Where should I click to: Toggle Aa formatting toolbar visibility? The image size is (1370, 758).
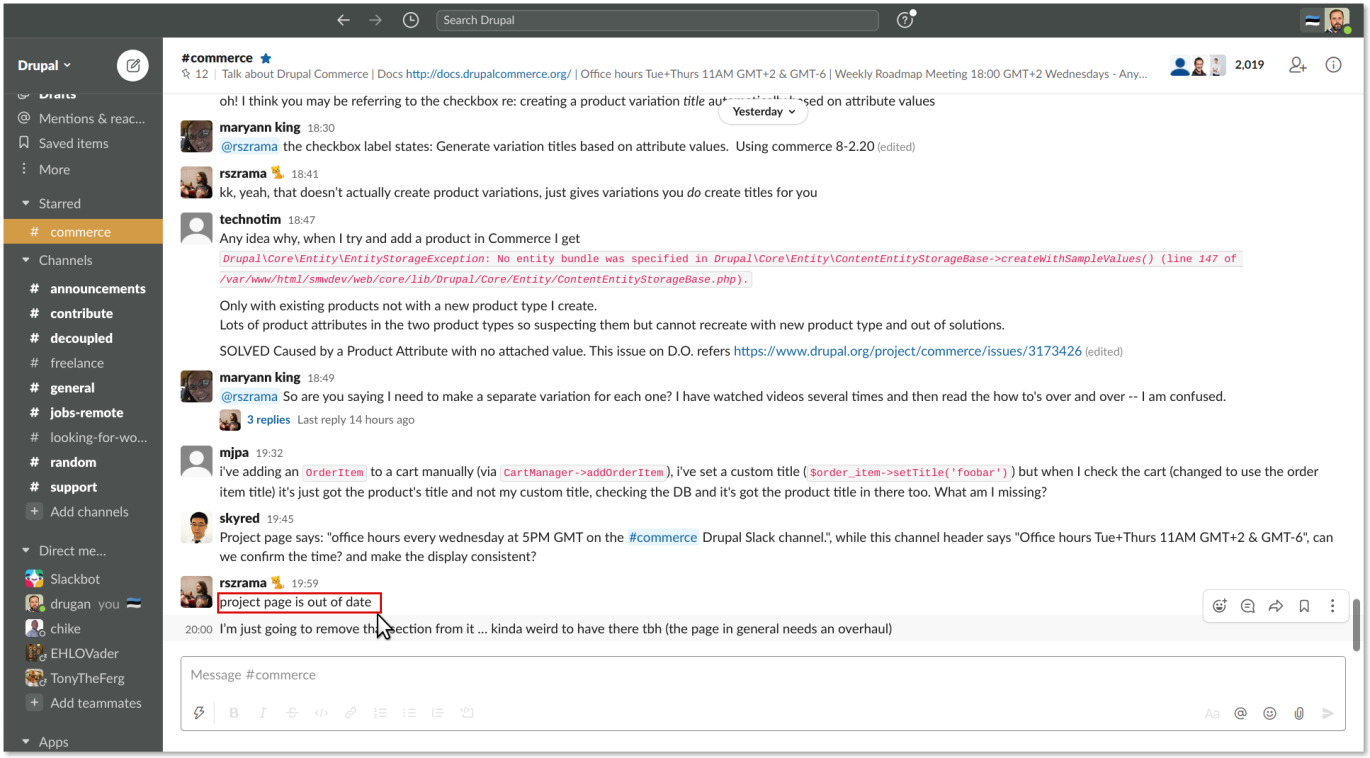1212,714
